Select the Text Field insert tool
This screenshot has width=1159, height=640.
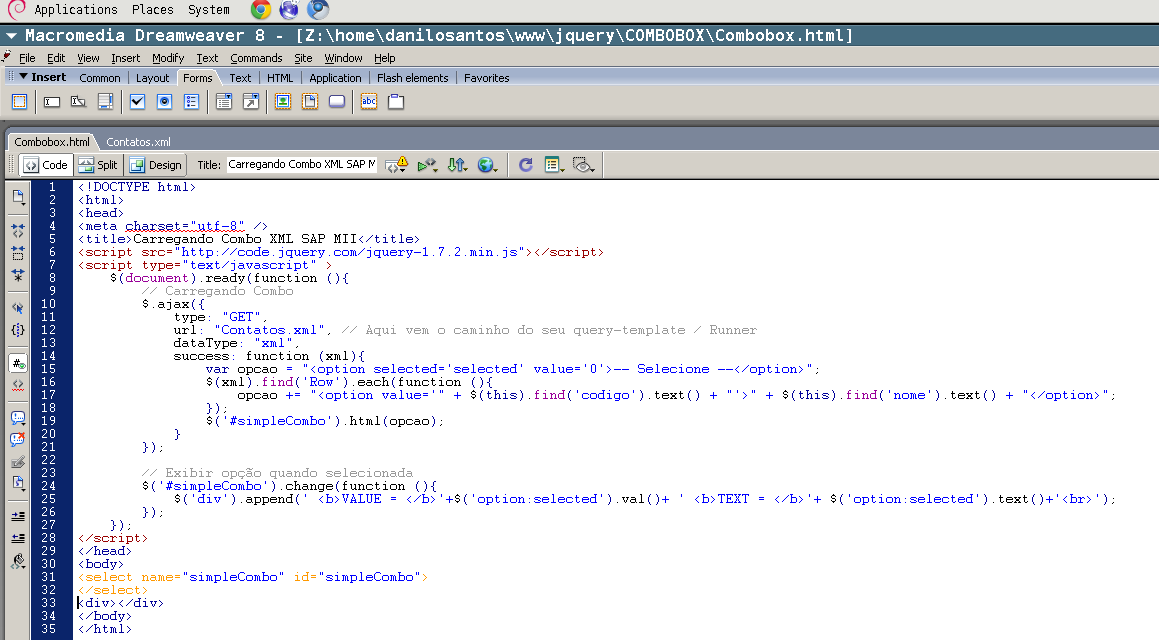point(51,101)
